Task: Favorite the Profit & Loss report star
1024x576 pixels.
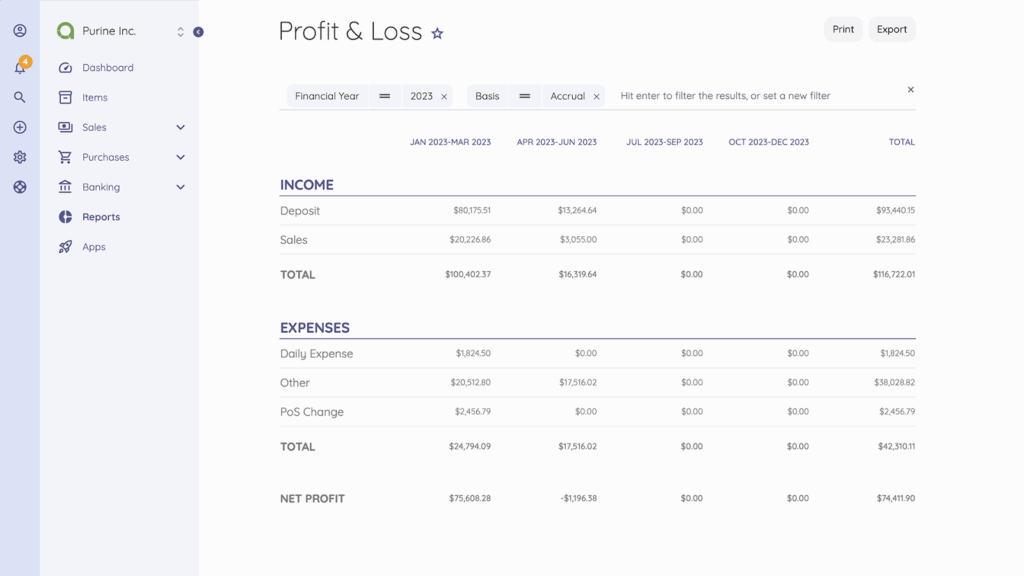Action: [437, 33]
